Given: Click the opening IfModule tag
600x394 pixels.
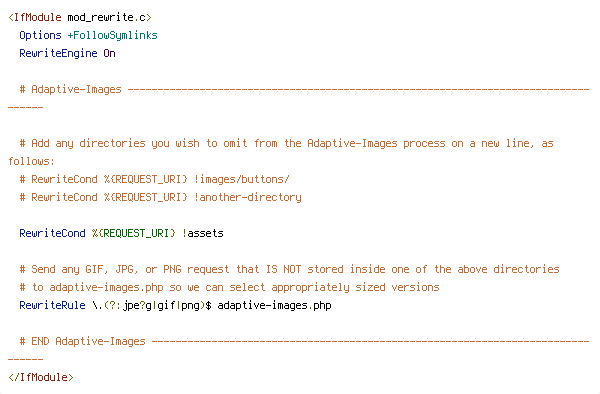Looking at the screenshot, I should coord(35,17).
